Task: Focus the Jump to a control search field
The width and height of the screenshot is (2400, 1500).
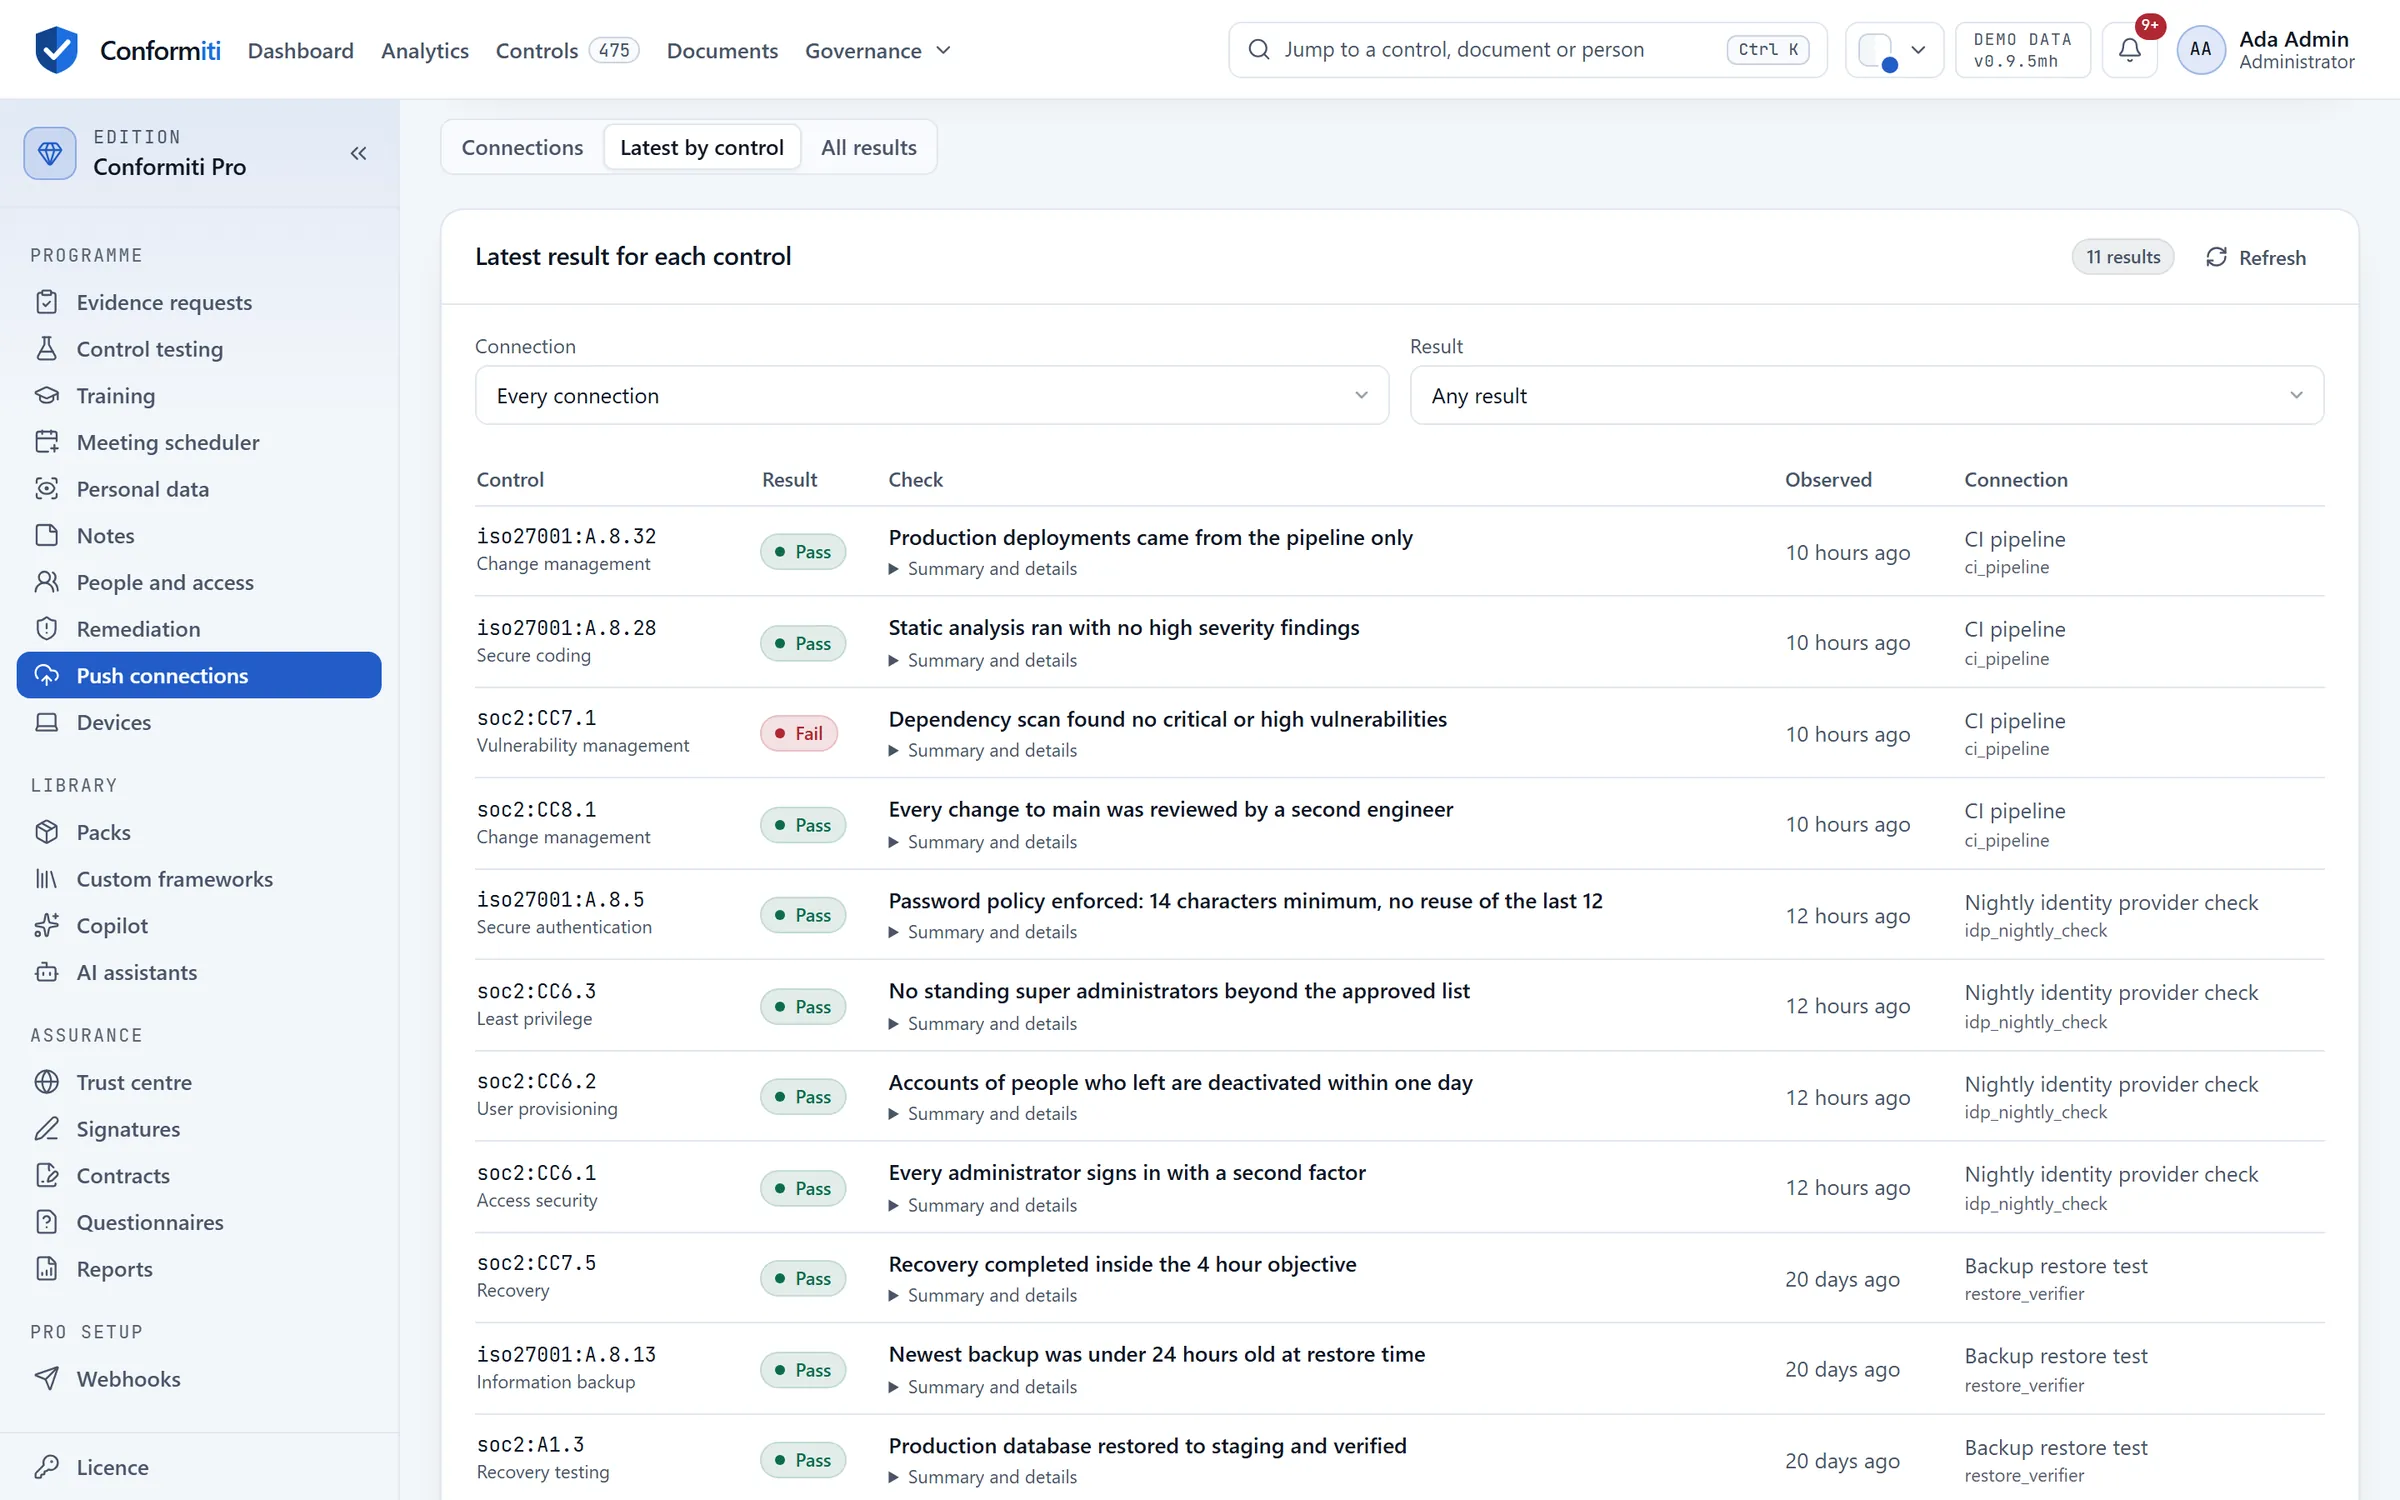Action: [1527, 50]
